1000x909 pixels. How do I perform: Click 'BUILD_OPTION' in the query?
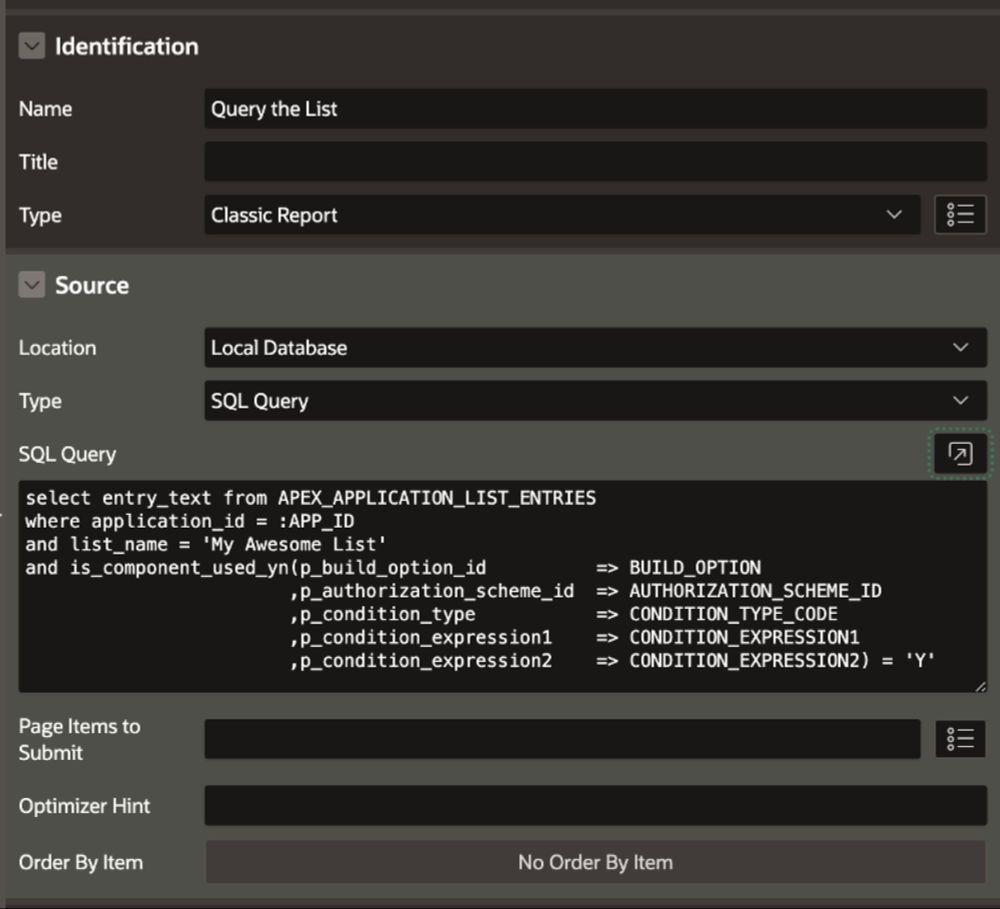[x=695, y=567]
